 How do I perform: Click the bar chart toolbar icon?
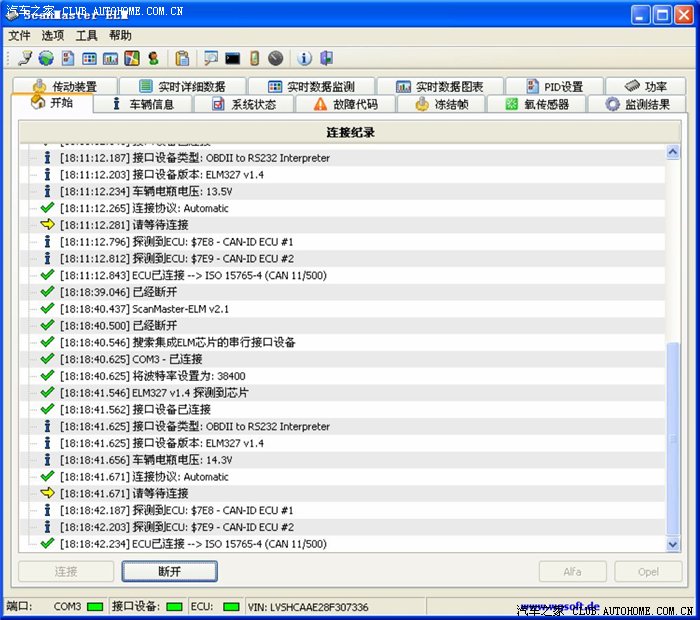click(110, 58)
